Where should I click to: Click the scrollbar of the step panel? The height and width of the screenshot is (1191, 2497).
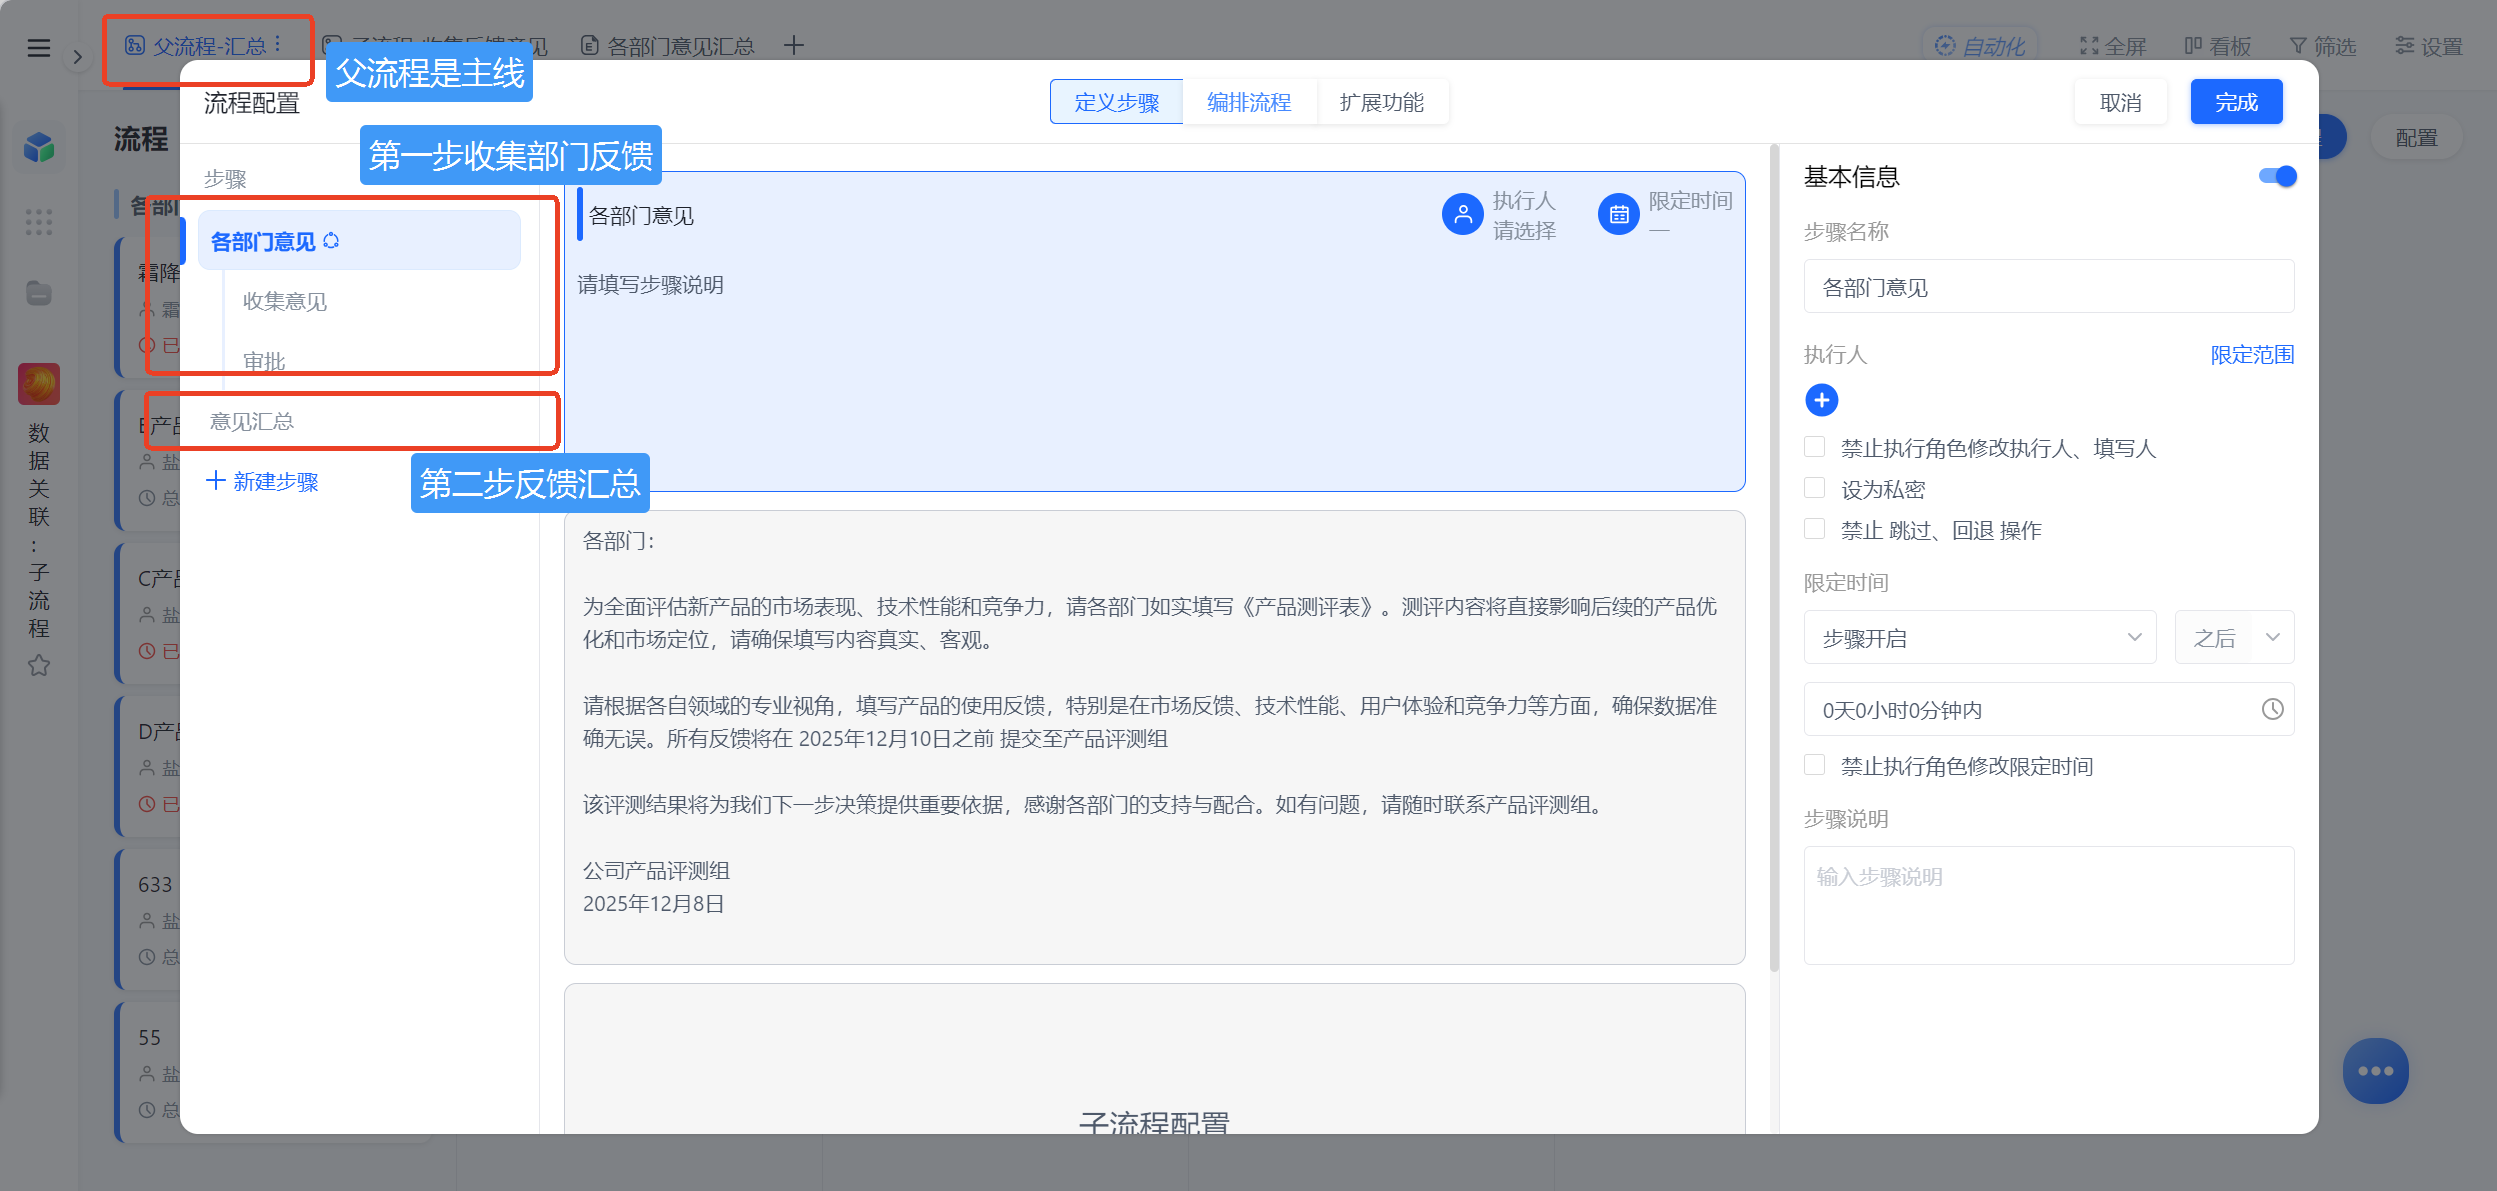(x=1774, y=560)
